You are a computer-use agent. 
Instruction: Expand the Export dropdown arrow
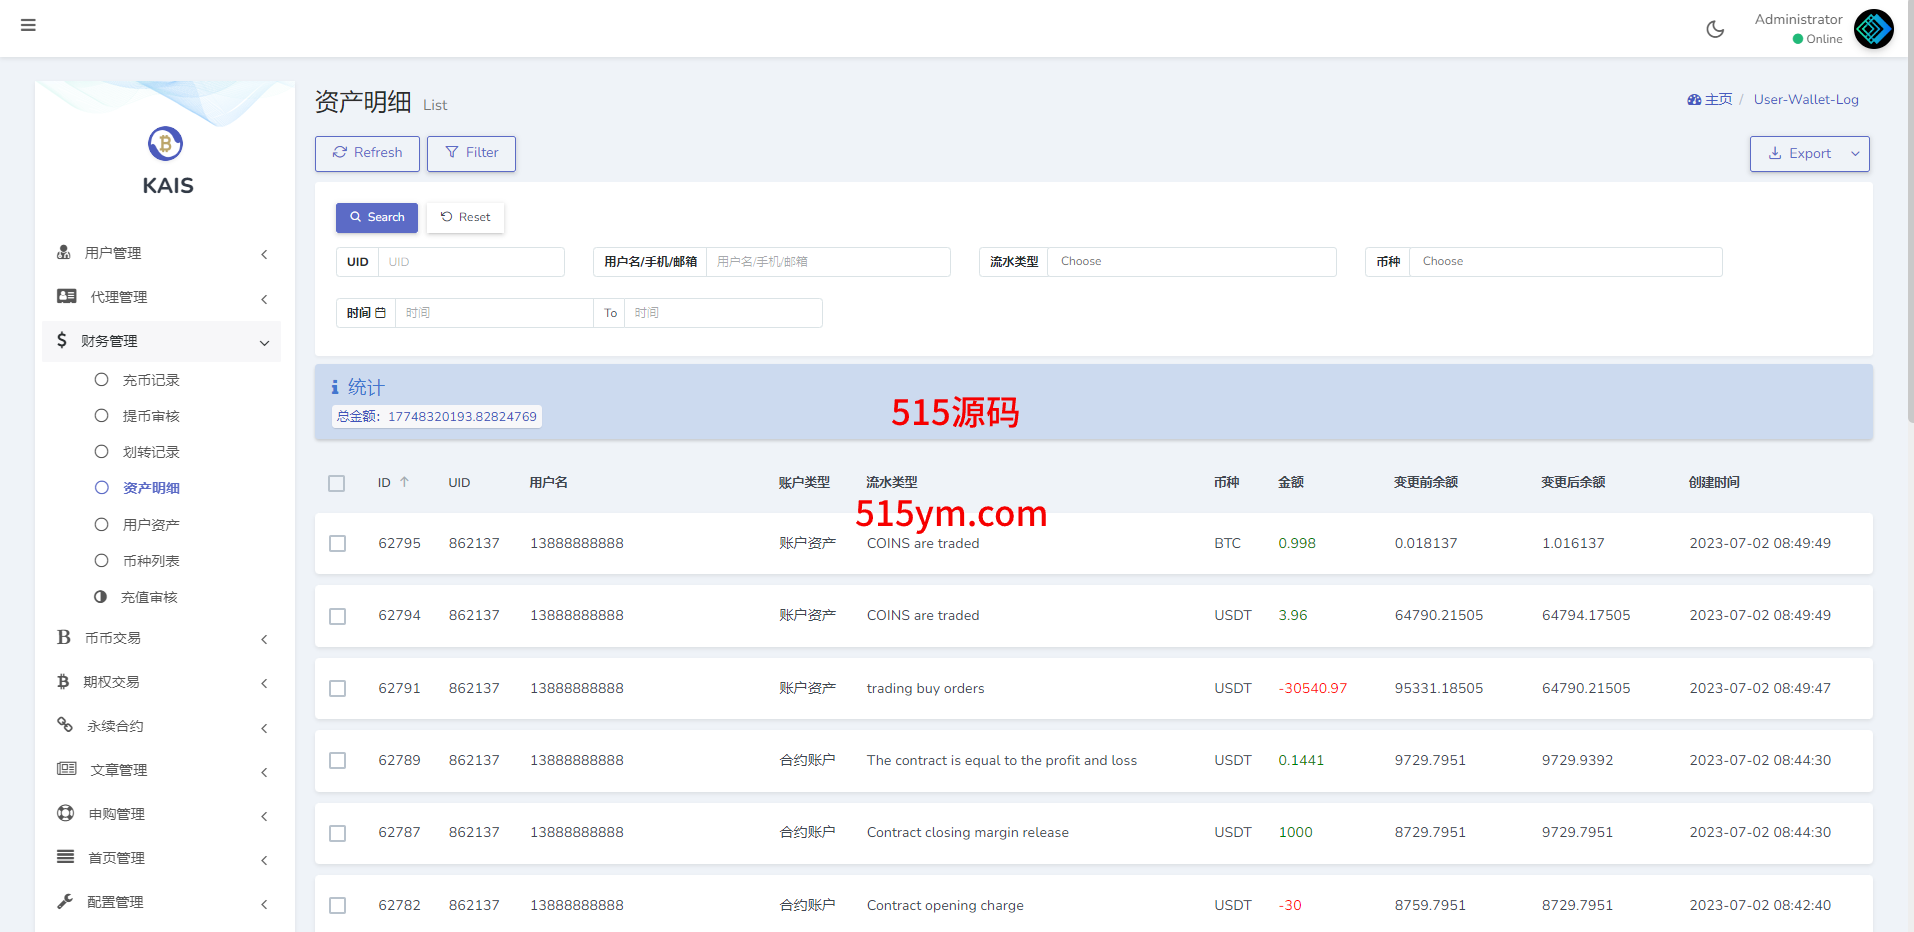[x=1855, y=154]
